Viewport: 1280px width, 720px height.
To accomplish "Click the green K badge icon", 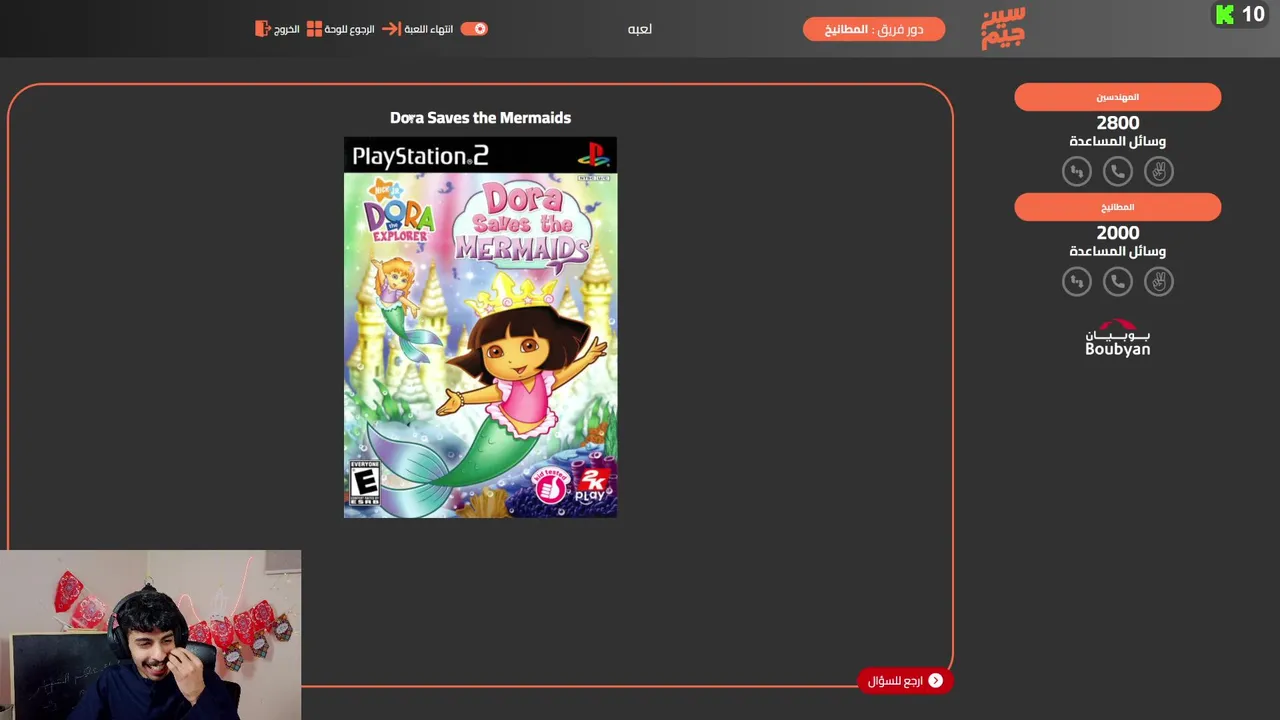I will point(1224,14).
